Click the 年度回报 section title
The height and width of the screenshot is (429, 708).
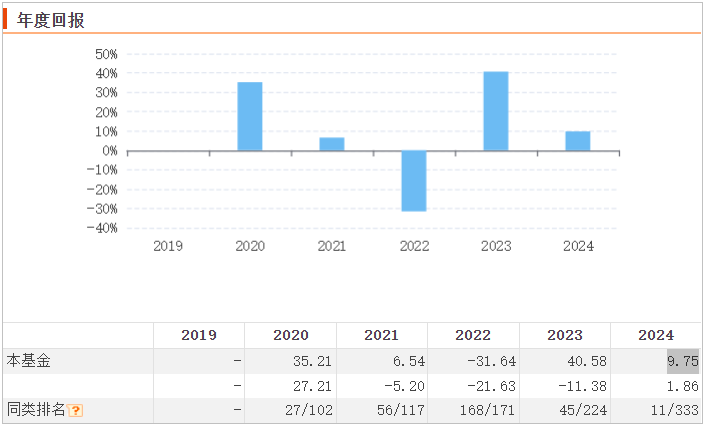(x=51, y=19)
